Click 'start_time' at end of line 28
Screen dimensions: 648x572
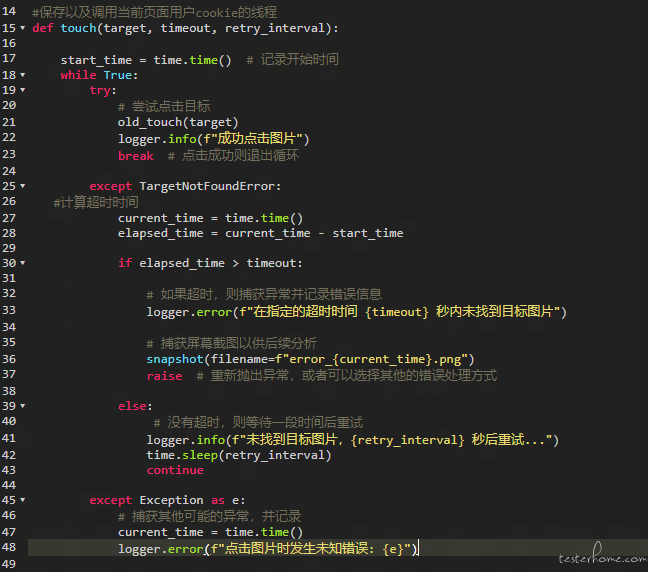[x=368, y=233]
